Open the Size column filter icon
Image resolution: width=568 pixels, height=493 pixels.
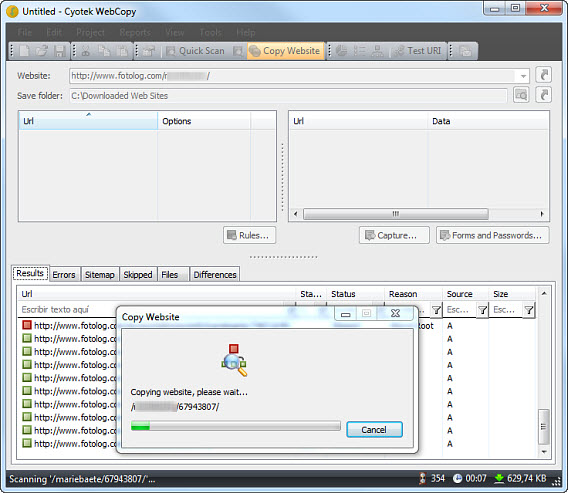pos(529,310)
